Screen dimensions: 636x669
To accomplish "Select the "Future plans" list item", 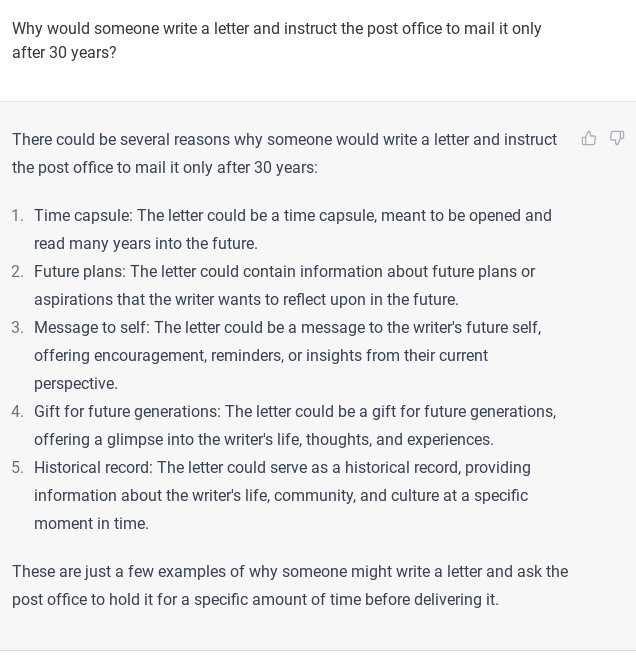I will [284, 272].
